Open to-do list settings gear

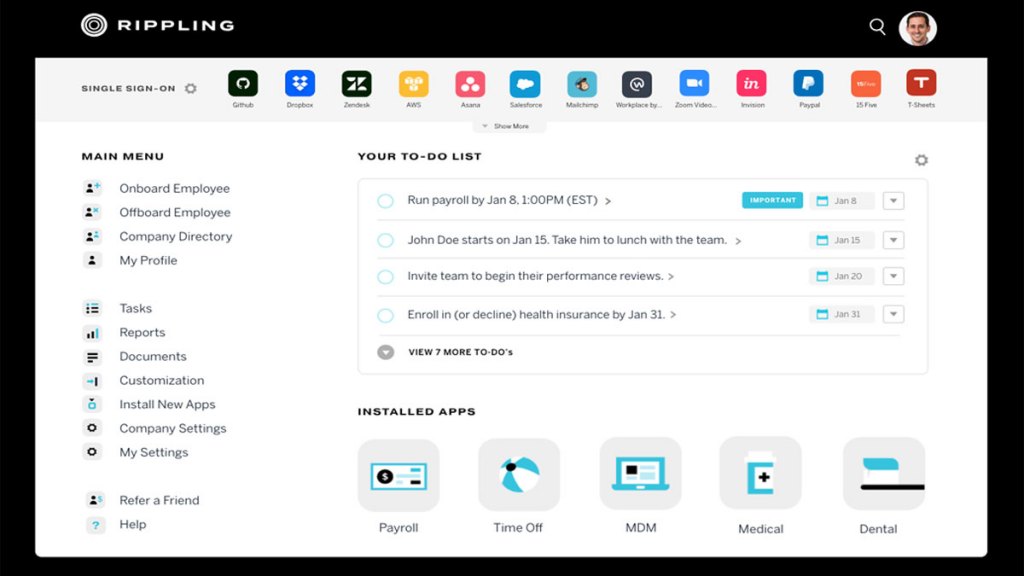[921, 160]
